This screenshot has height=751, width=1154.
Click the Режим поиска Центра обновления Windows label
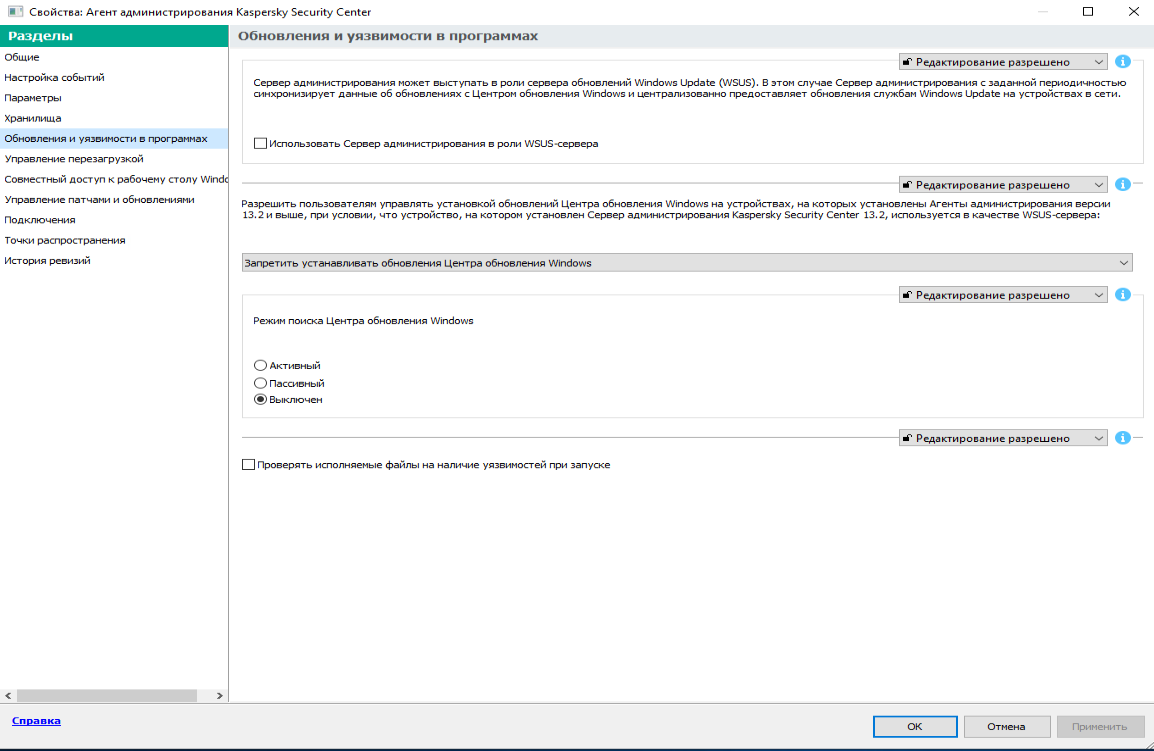[x=363, y=321]
